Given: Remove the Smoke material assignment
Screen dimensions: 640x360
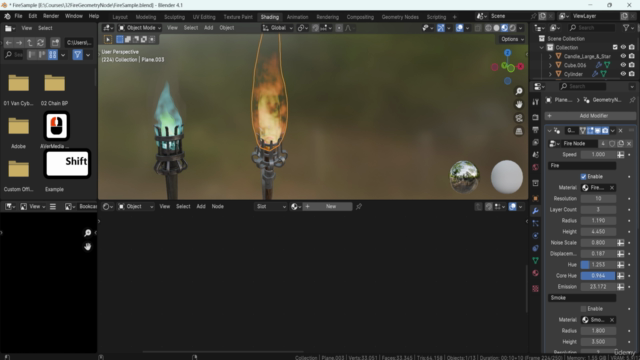Looking at the screenshot, I should click(x=612, y=320).
